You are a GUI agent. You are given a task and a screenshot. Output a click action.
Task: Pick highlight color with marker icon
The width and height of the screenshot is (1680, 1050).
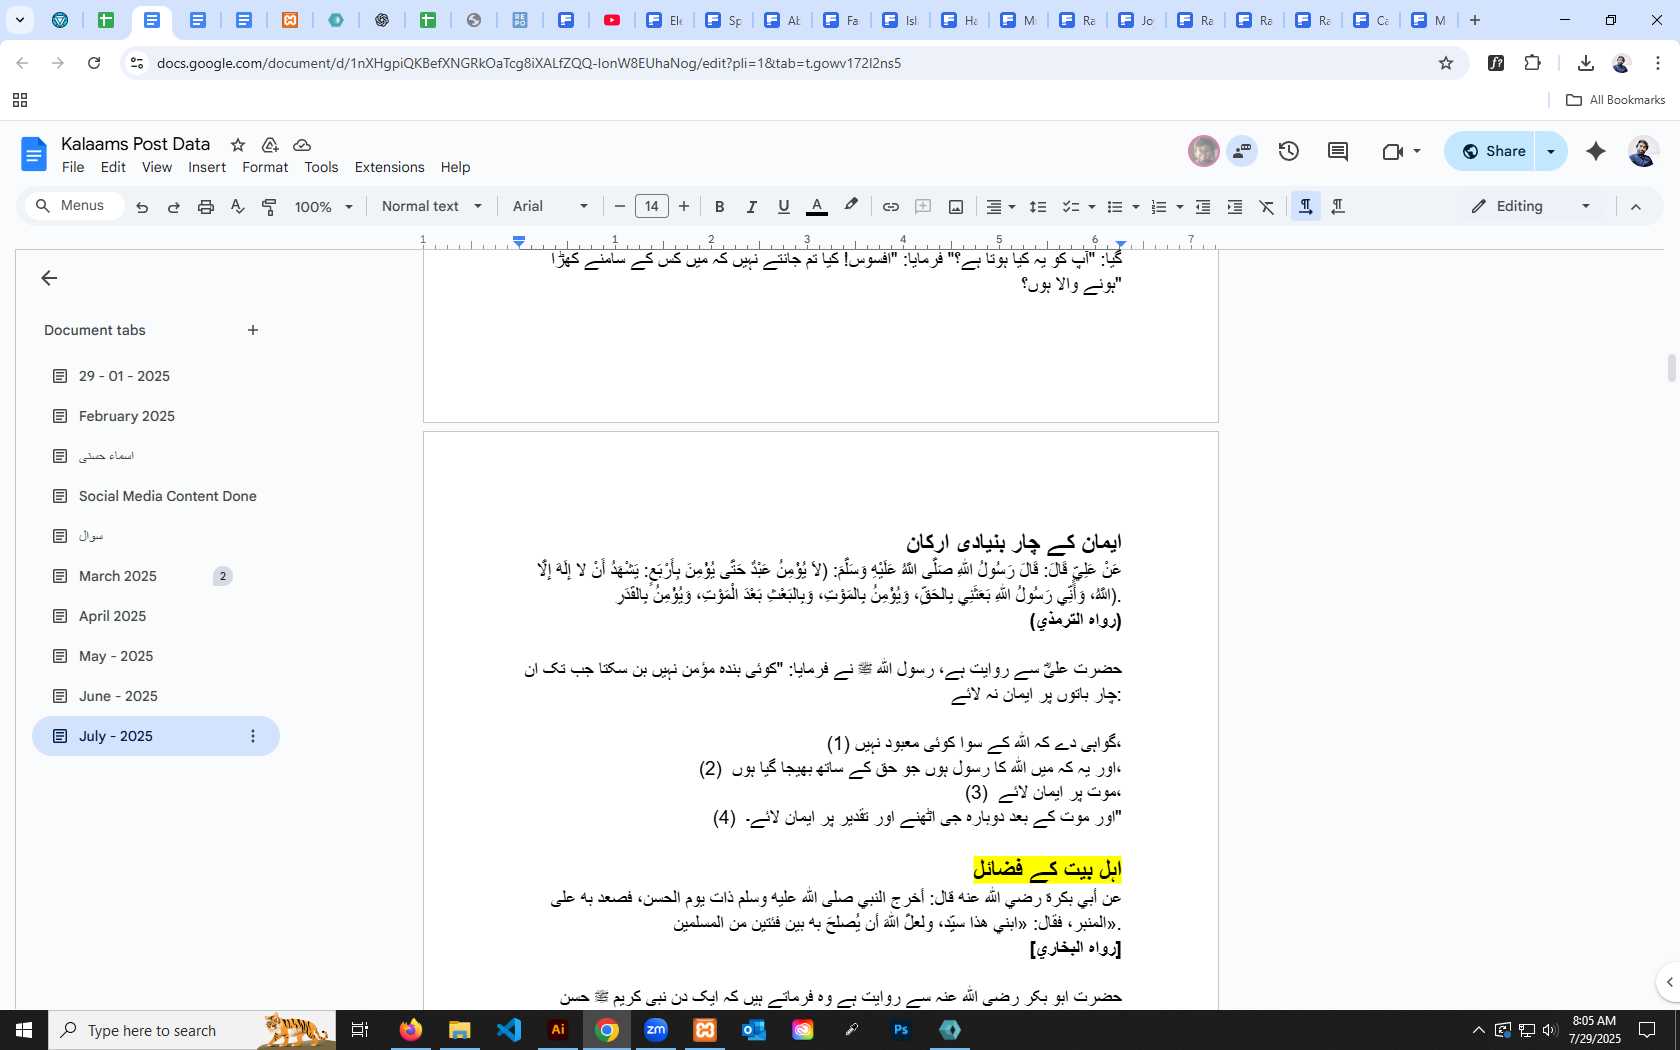tap(851, 207)
